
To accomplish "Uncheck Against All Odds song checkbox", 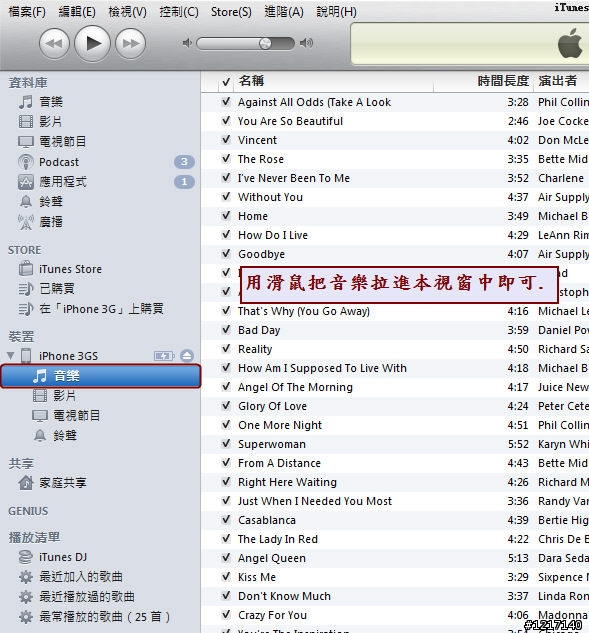I will click(x=226, y=102).
